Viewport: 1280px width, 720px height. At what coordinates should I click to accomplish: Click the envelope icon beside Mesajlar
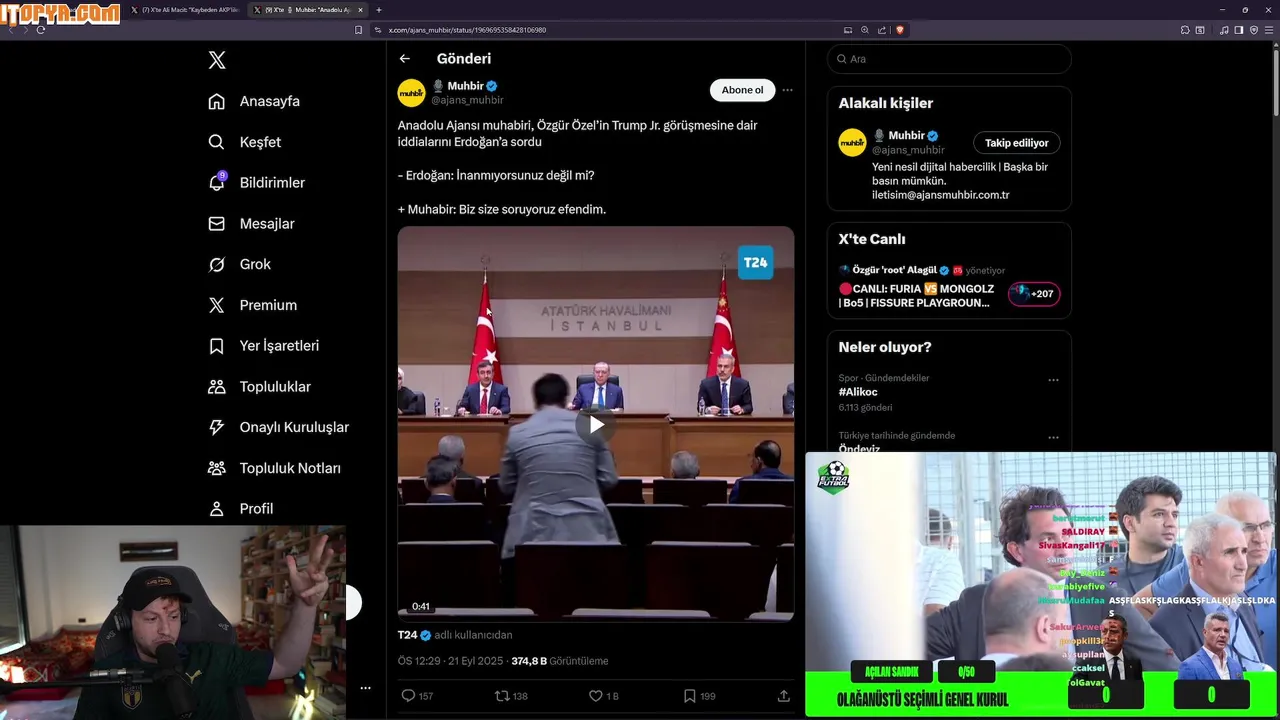(216, 224)
